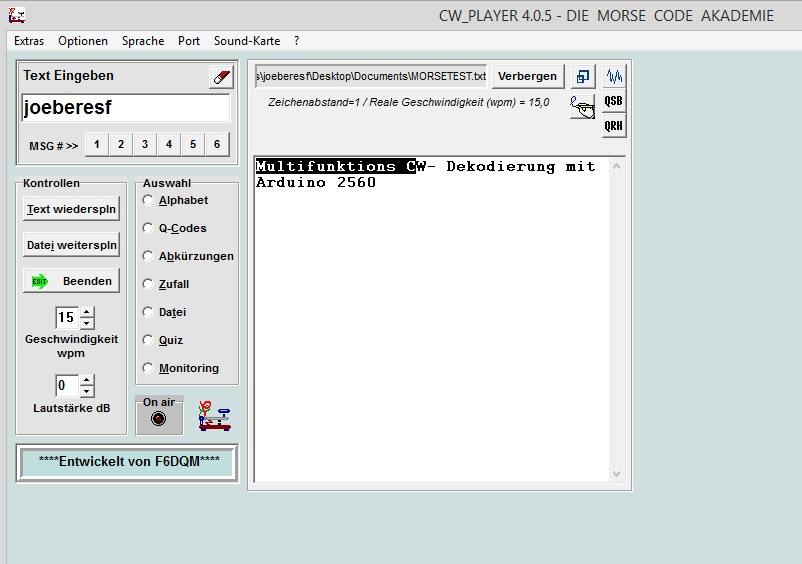Image resolution: width=802 pixels, height=564 pixels.
Task: Click the On air red indicator
Action: click(x=159, y=419)
